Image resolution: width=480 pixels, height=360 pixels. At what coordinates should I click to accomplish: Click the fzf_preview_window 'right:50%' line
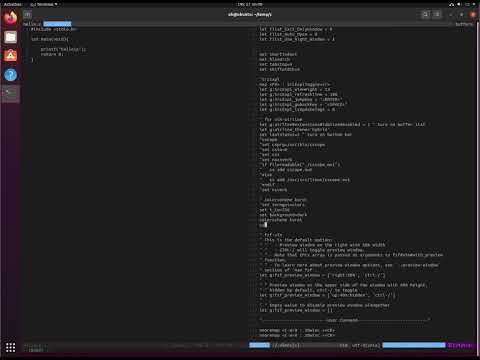pyautogui.click(x=322, y=275)
